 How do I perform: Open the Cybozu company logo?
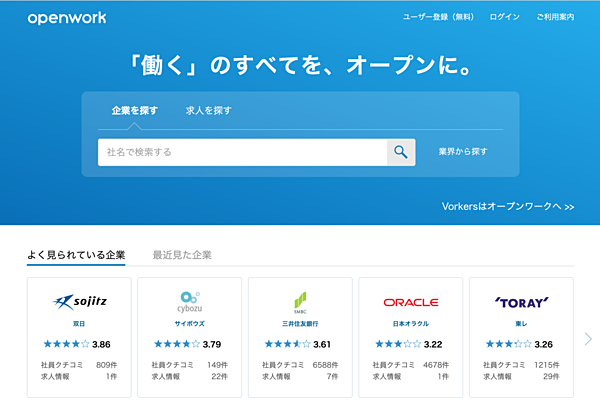(x=189, y=301)
